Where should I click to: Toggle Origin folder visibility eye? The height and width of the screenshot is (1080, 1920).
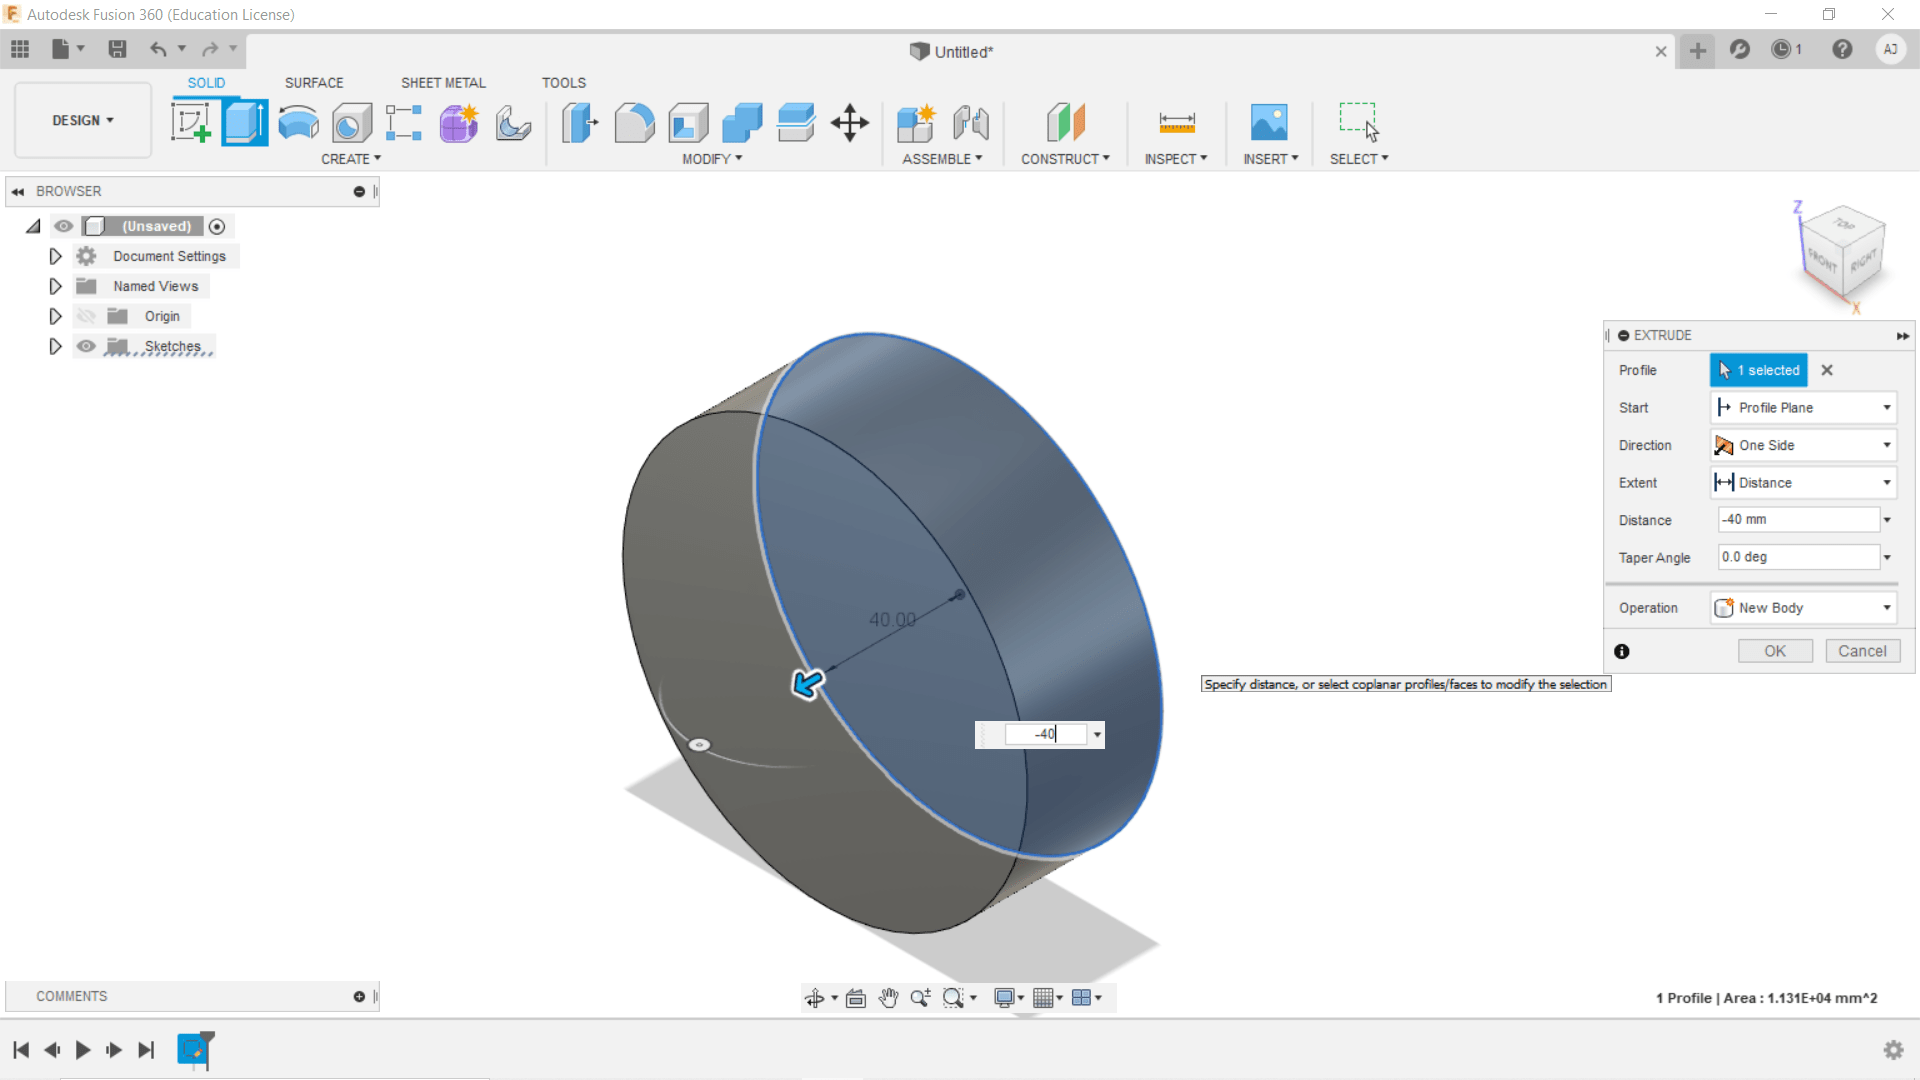(87, 316)
